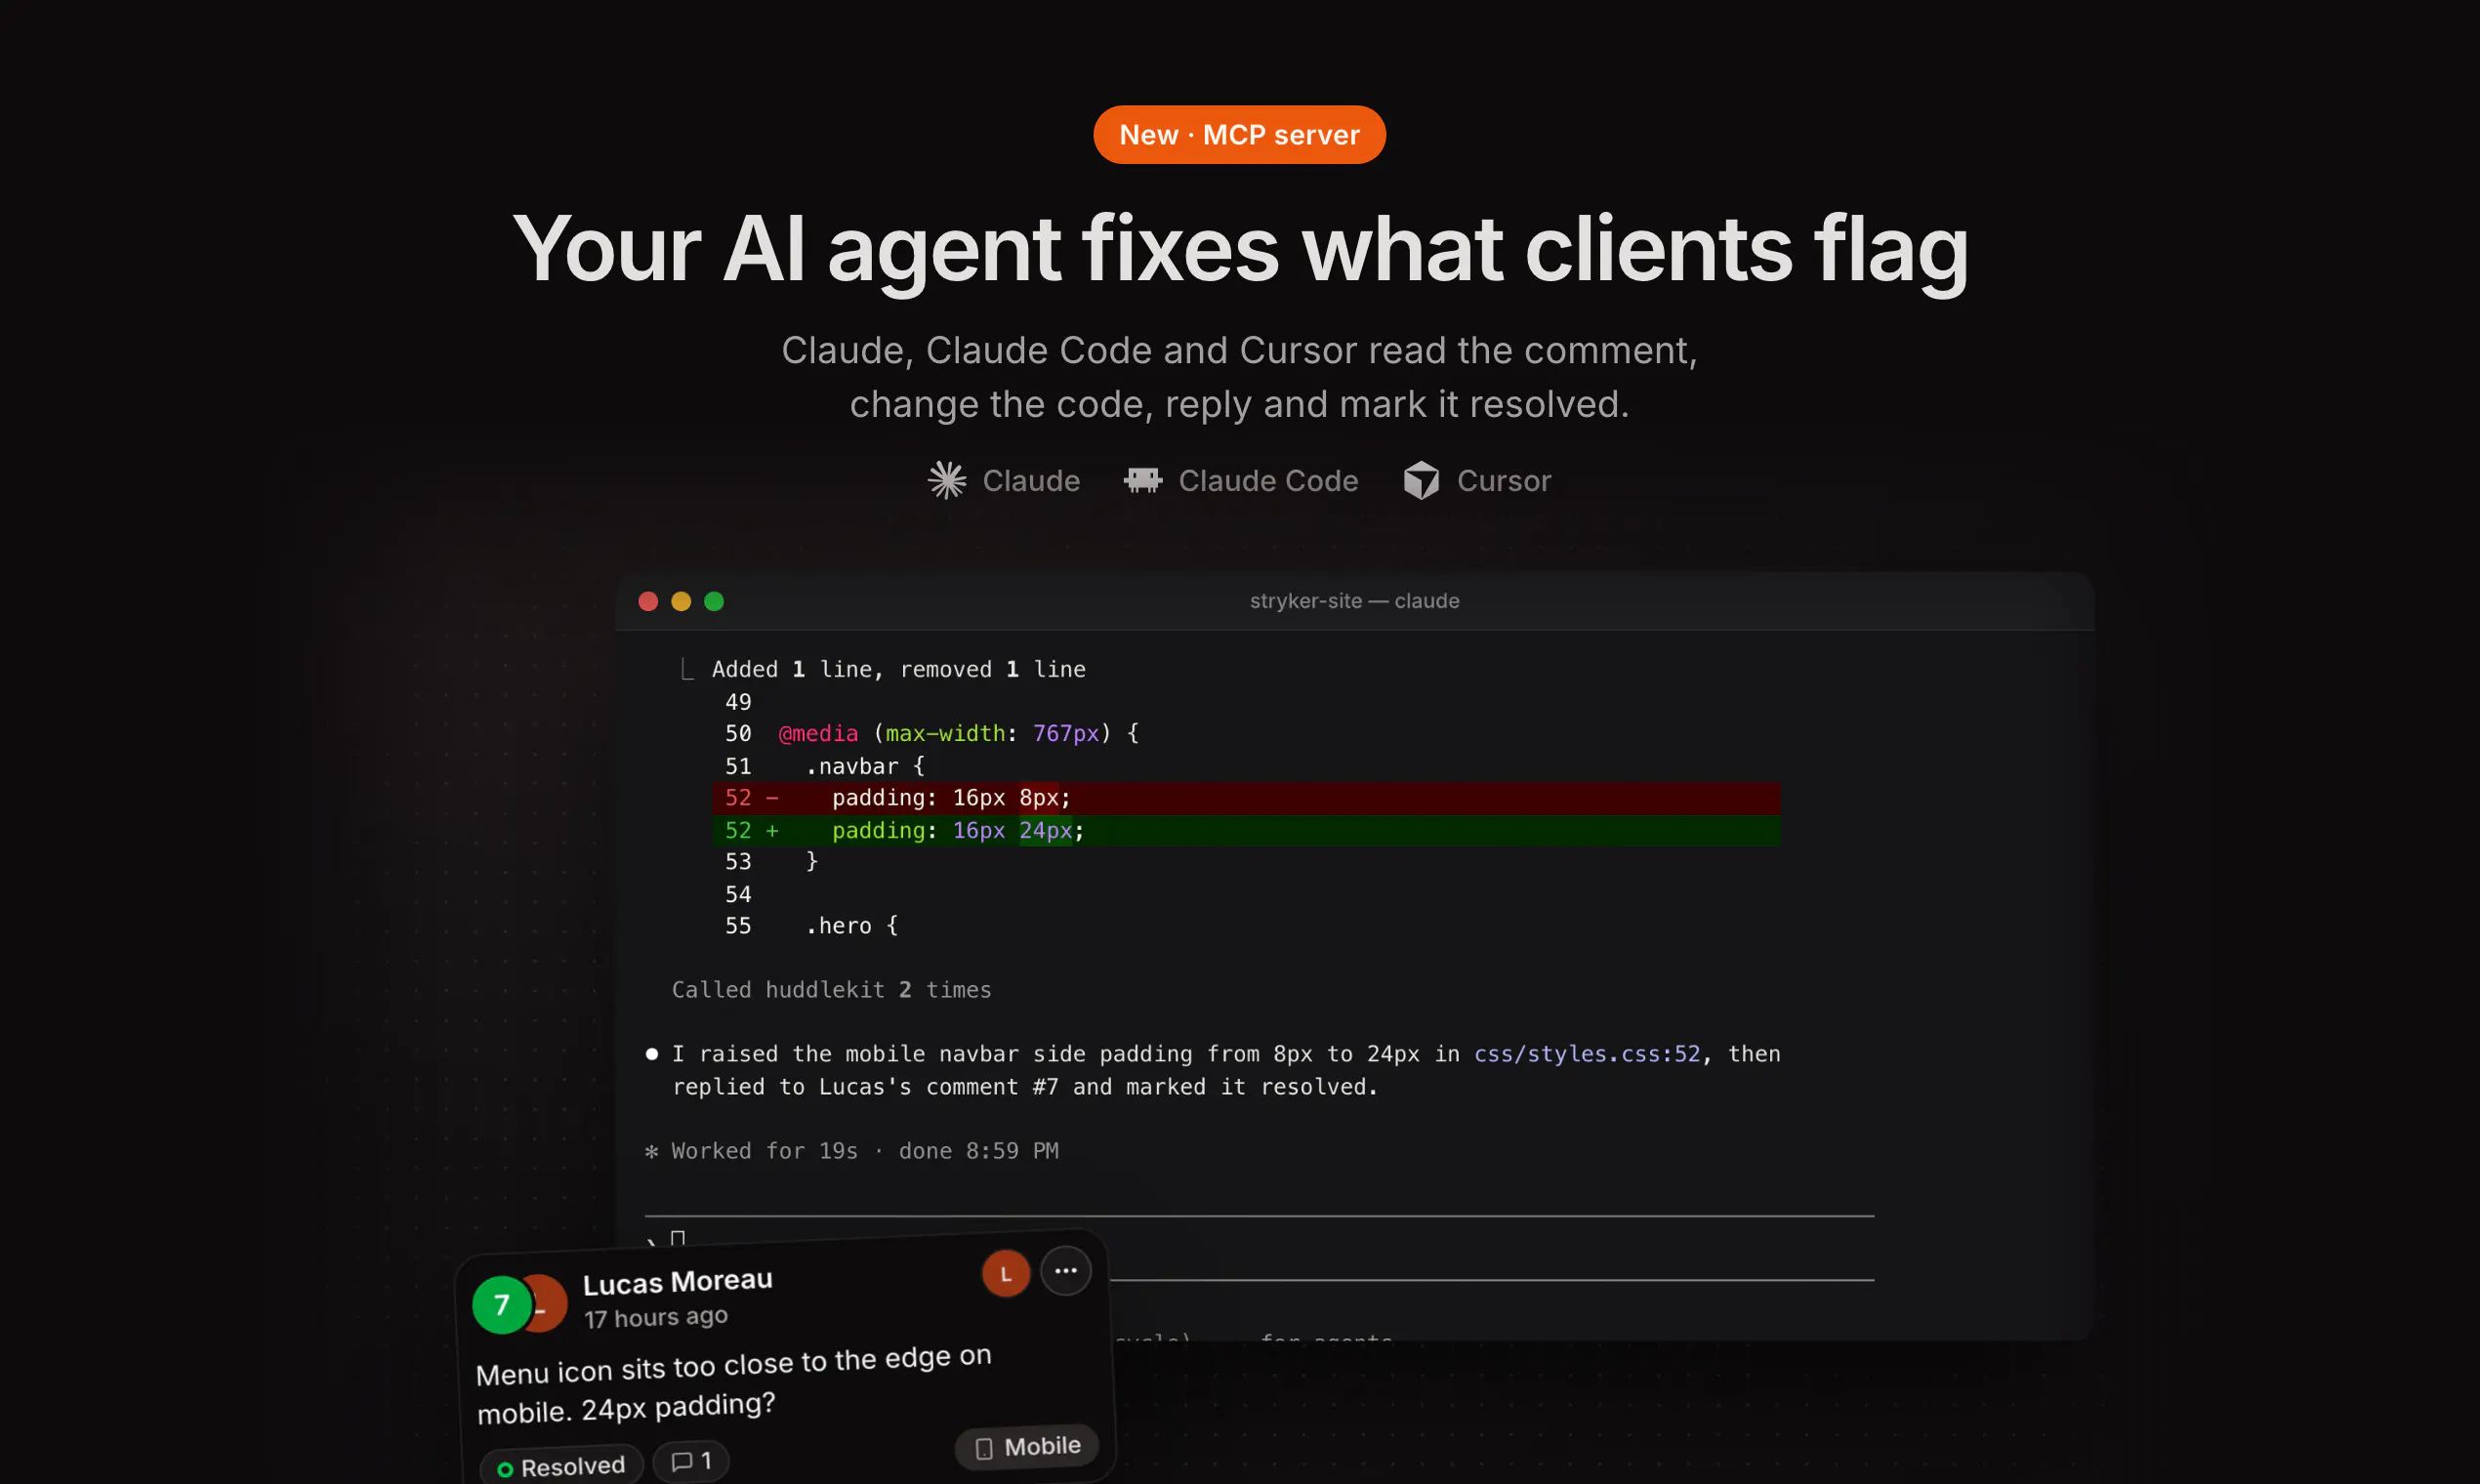Click the '17 hours ago' timestamp
Image resolution: width=2480 pixels, height=1484 pixels.
tap(655, 1317)
